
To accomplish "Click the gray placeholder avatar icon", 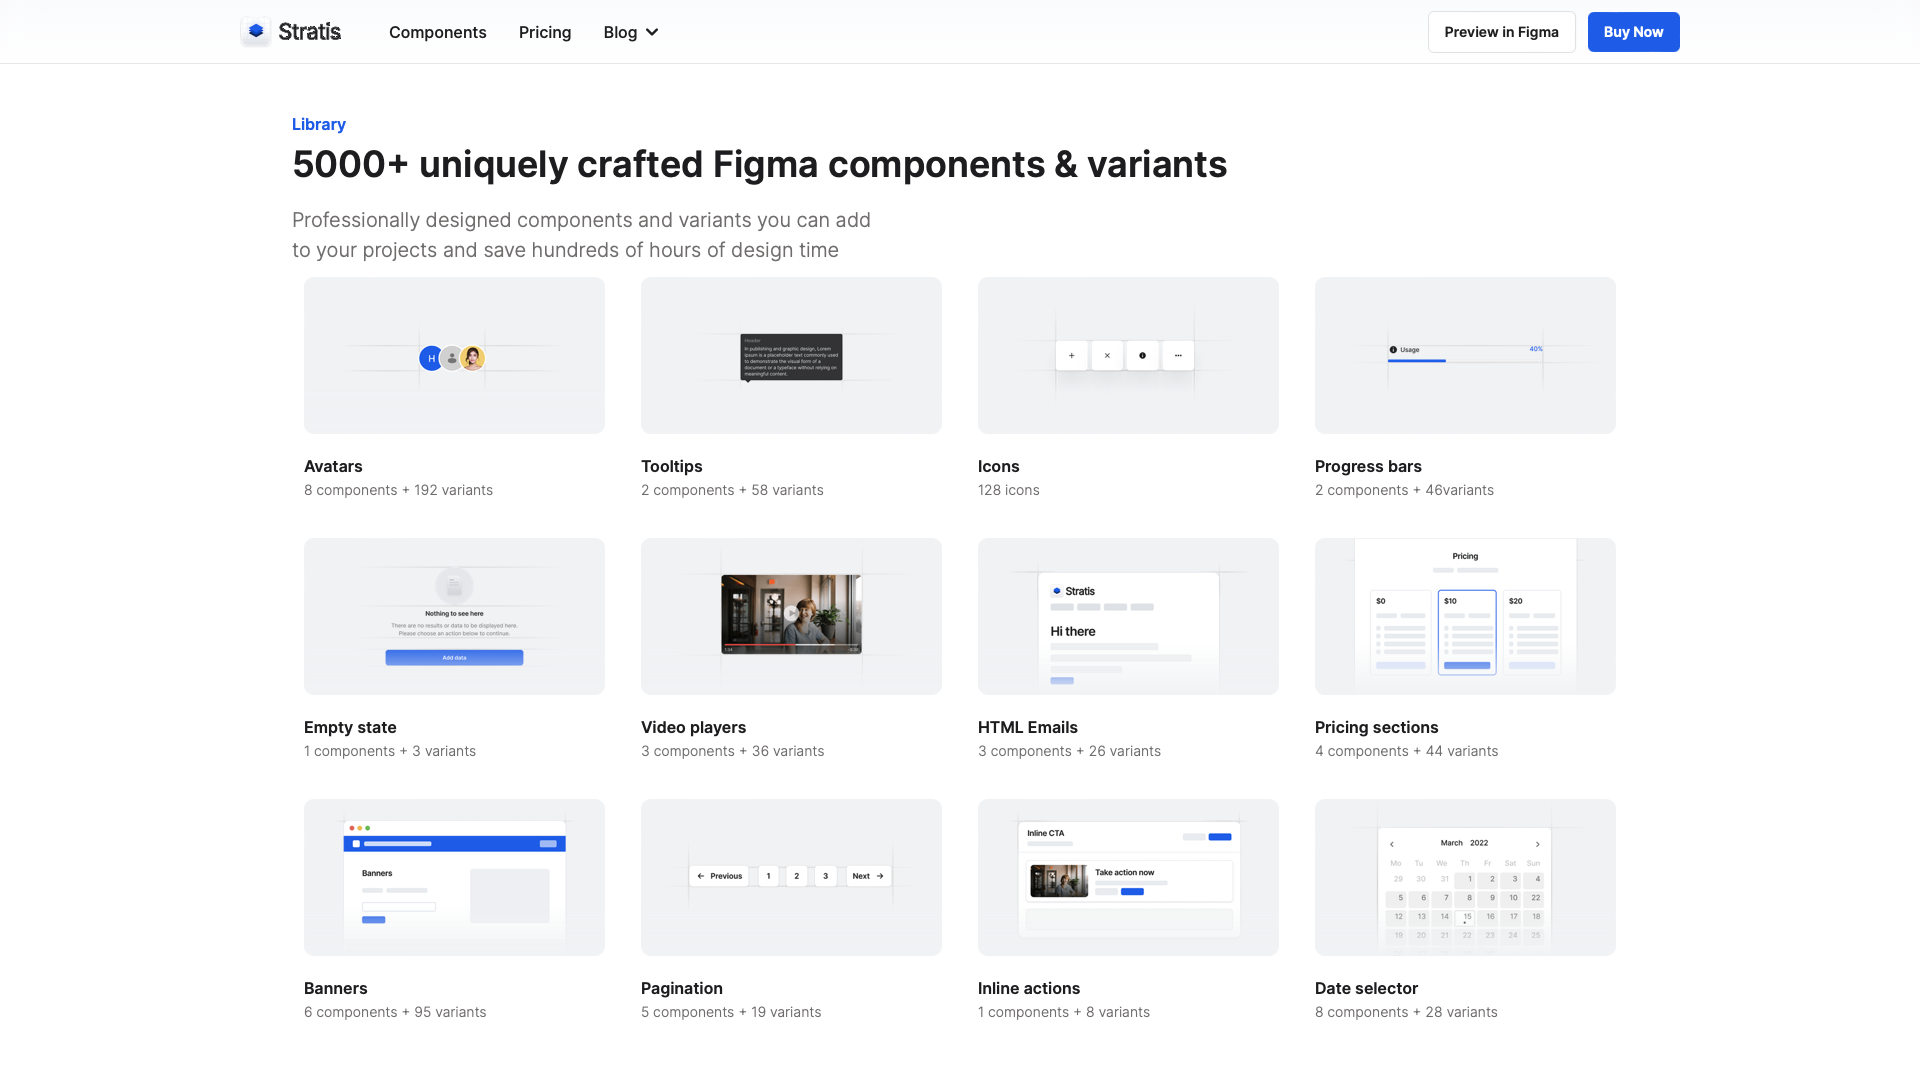I will [x=452, y=358].
